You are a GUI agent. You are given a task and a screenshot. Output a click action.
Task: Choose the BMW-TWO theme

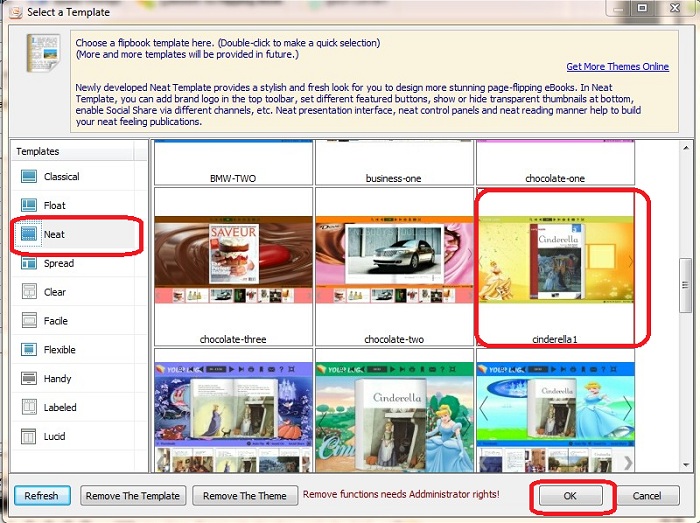pyautogui.click(x=233, y=162)
